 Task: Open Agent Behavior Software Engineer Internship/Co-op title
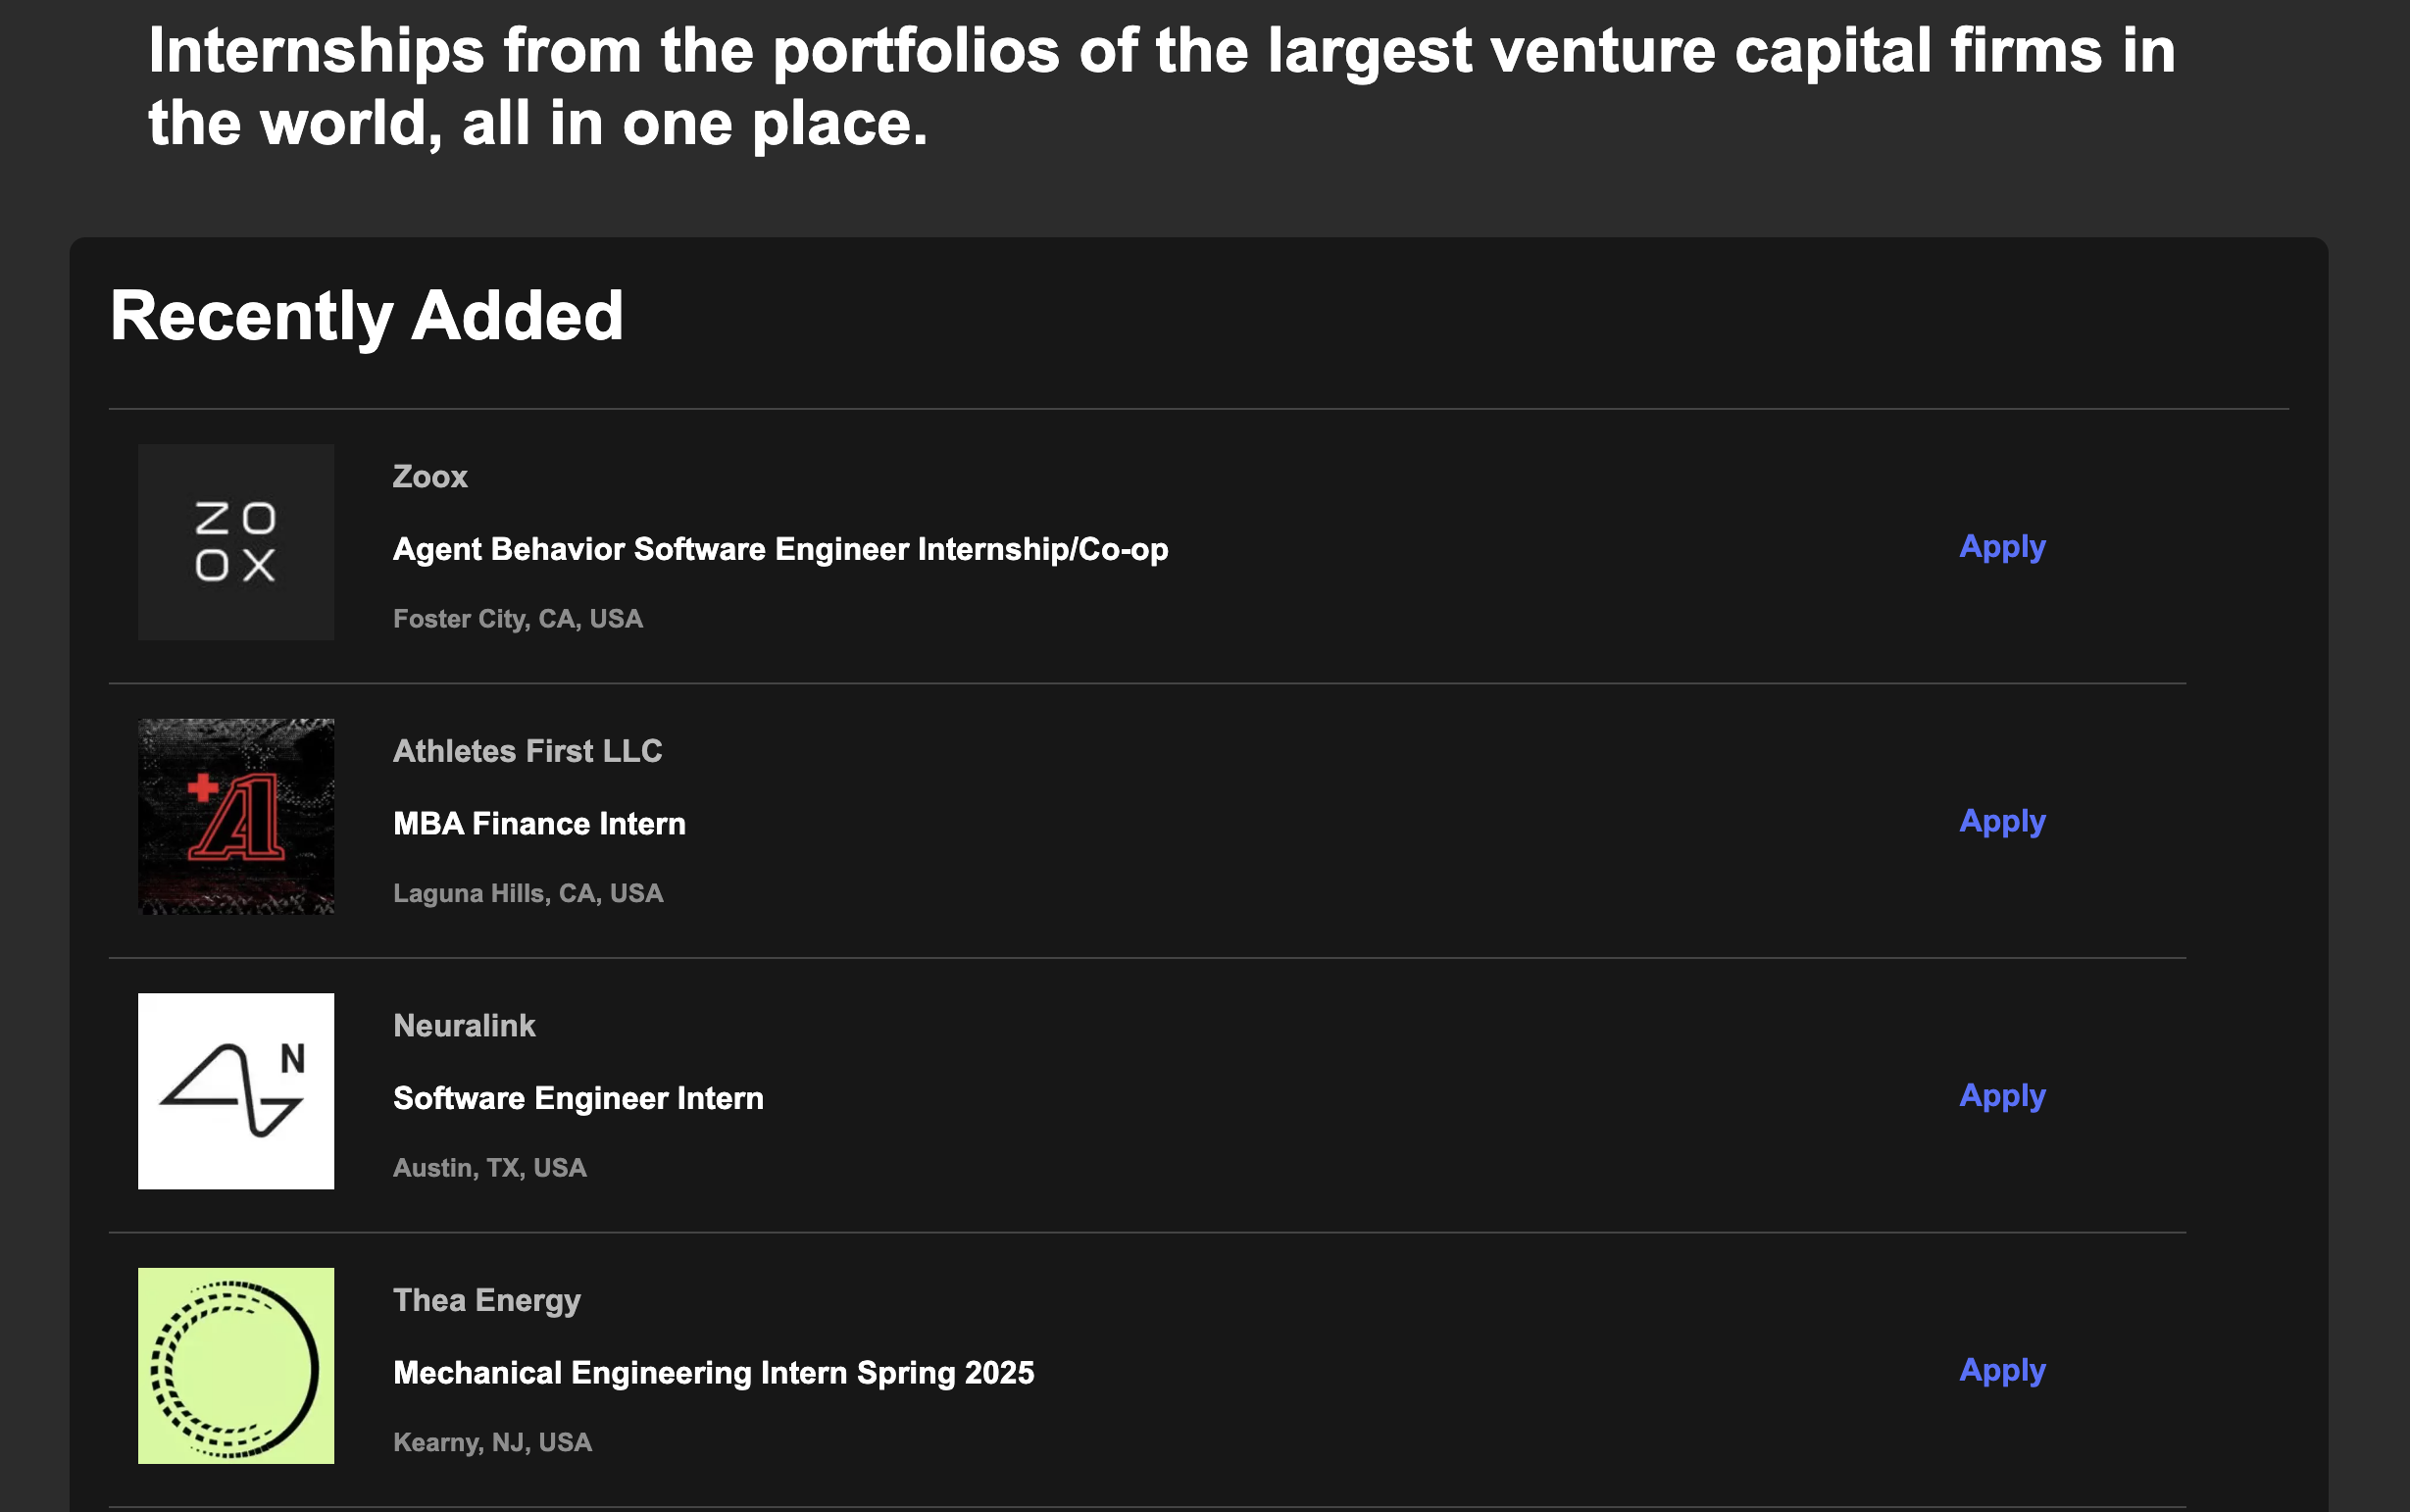pos(781,549)
